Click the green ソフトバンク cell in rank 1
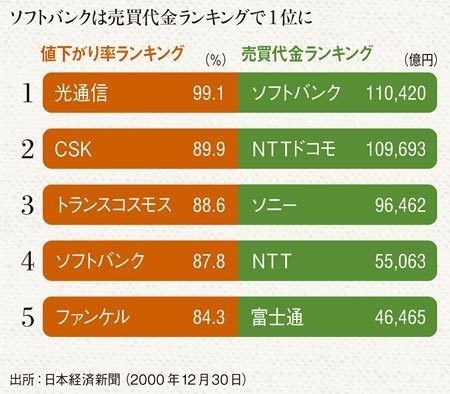 coord(296,93)
